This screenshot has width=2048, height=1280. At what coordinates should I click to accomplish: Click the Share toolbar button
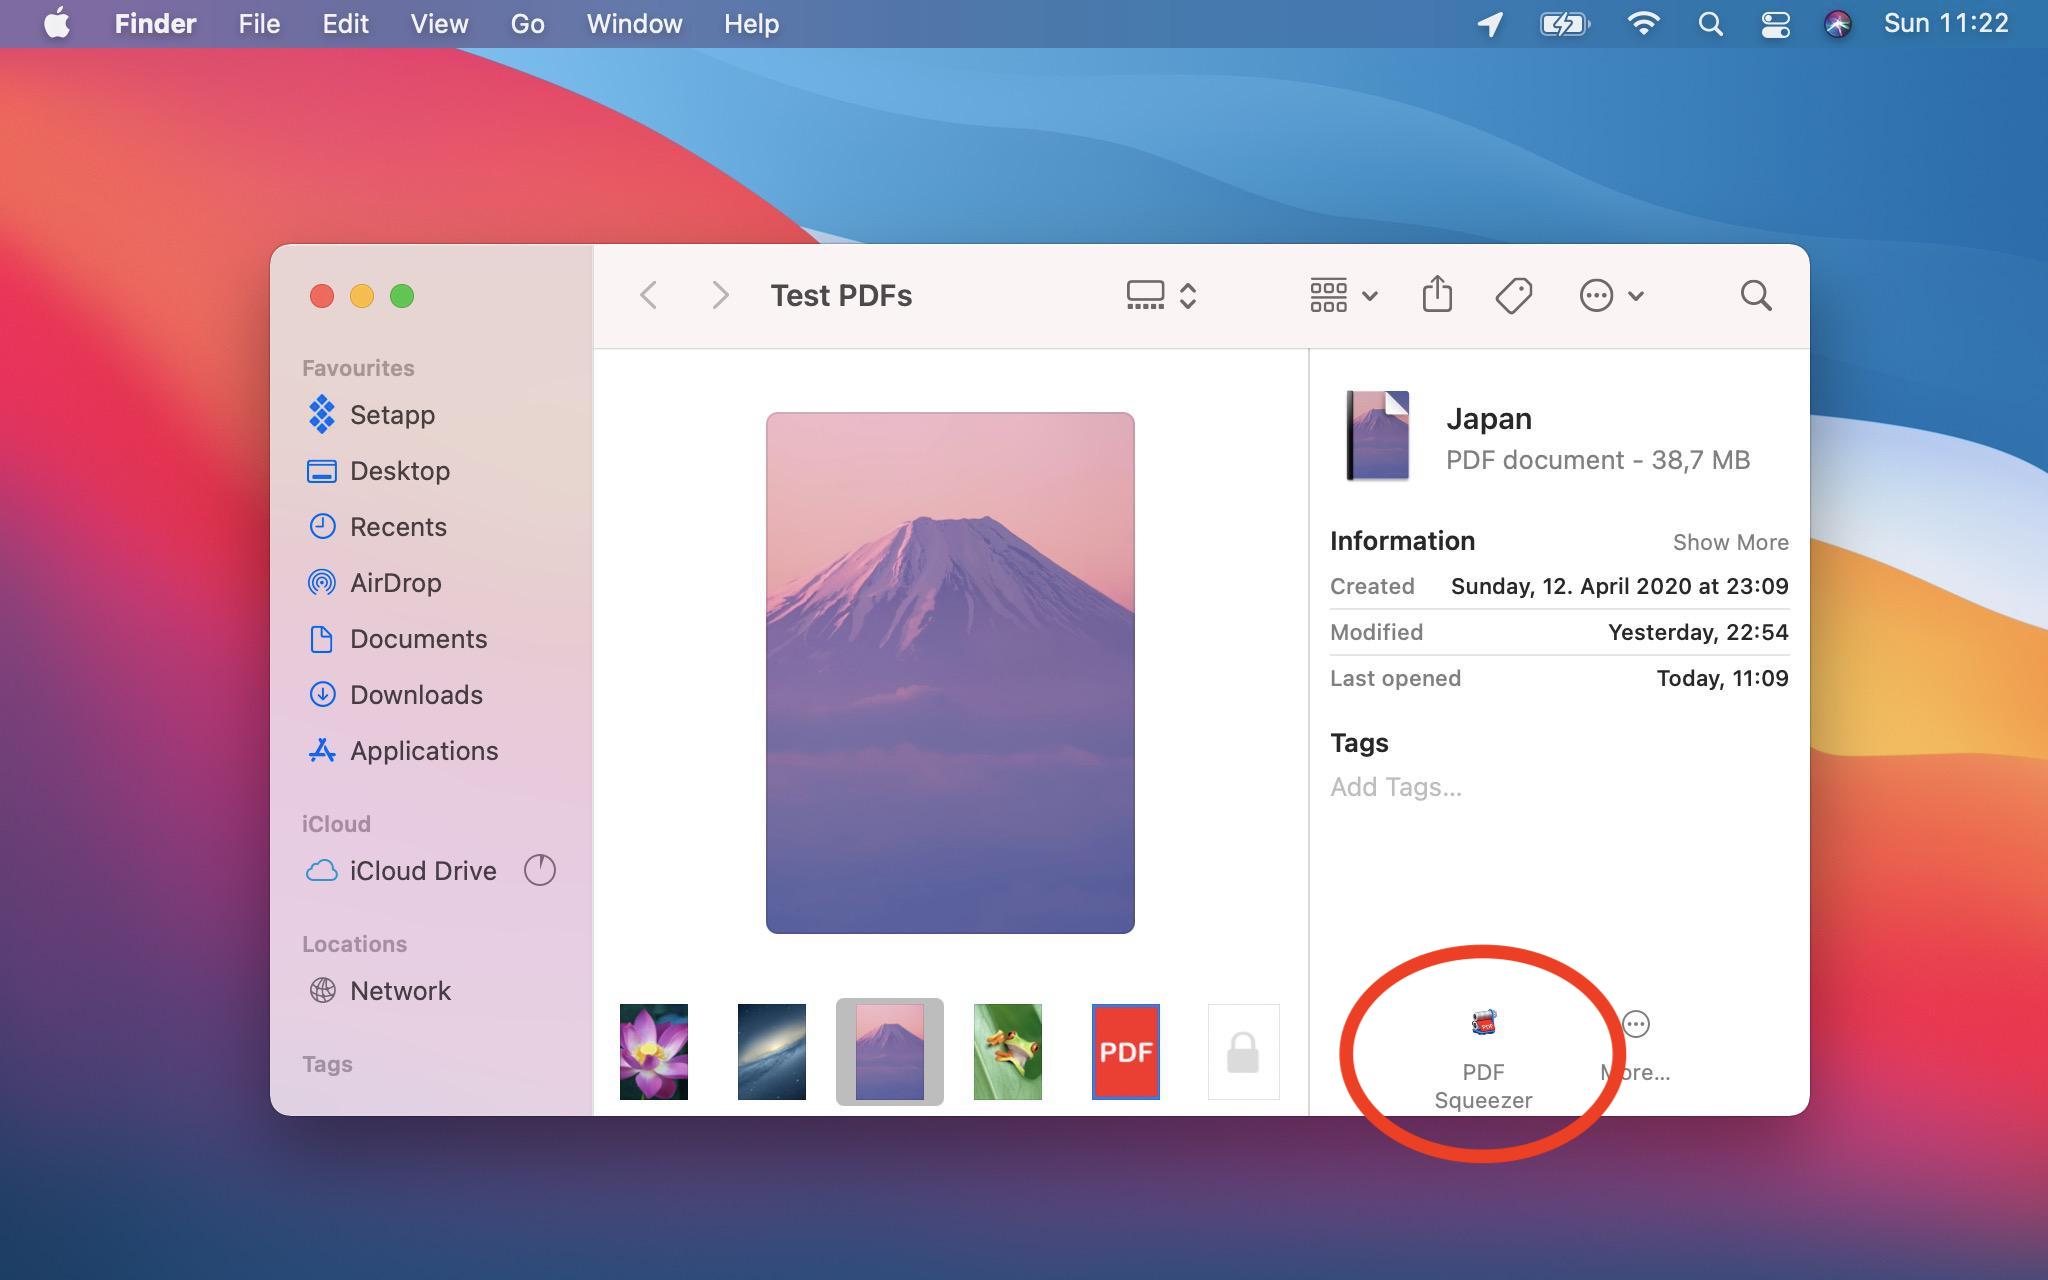click(x=1437, y=294)
